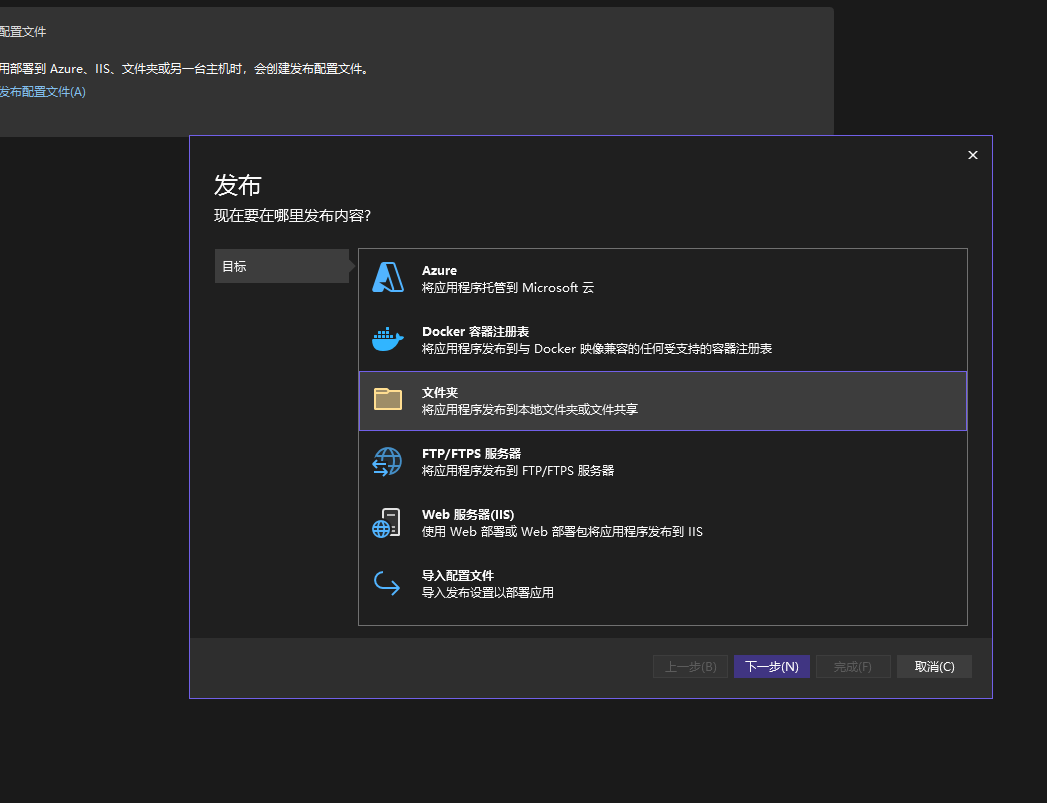The image size is (1047, 803).
Task: Click the 上一步(B) button
Action: 690,666
